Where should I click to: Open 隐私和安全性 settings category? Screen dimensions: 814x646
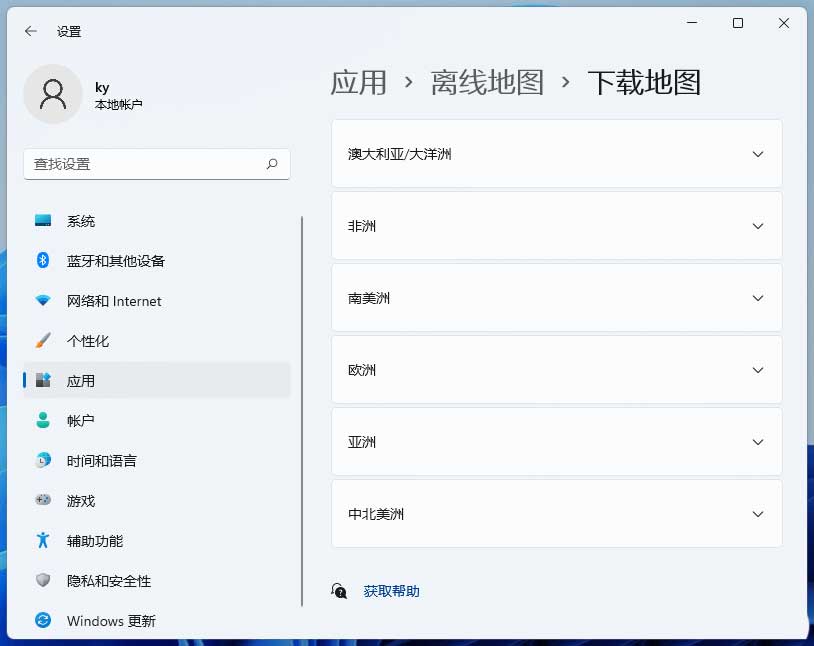tap(108, 581)
